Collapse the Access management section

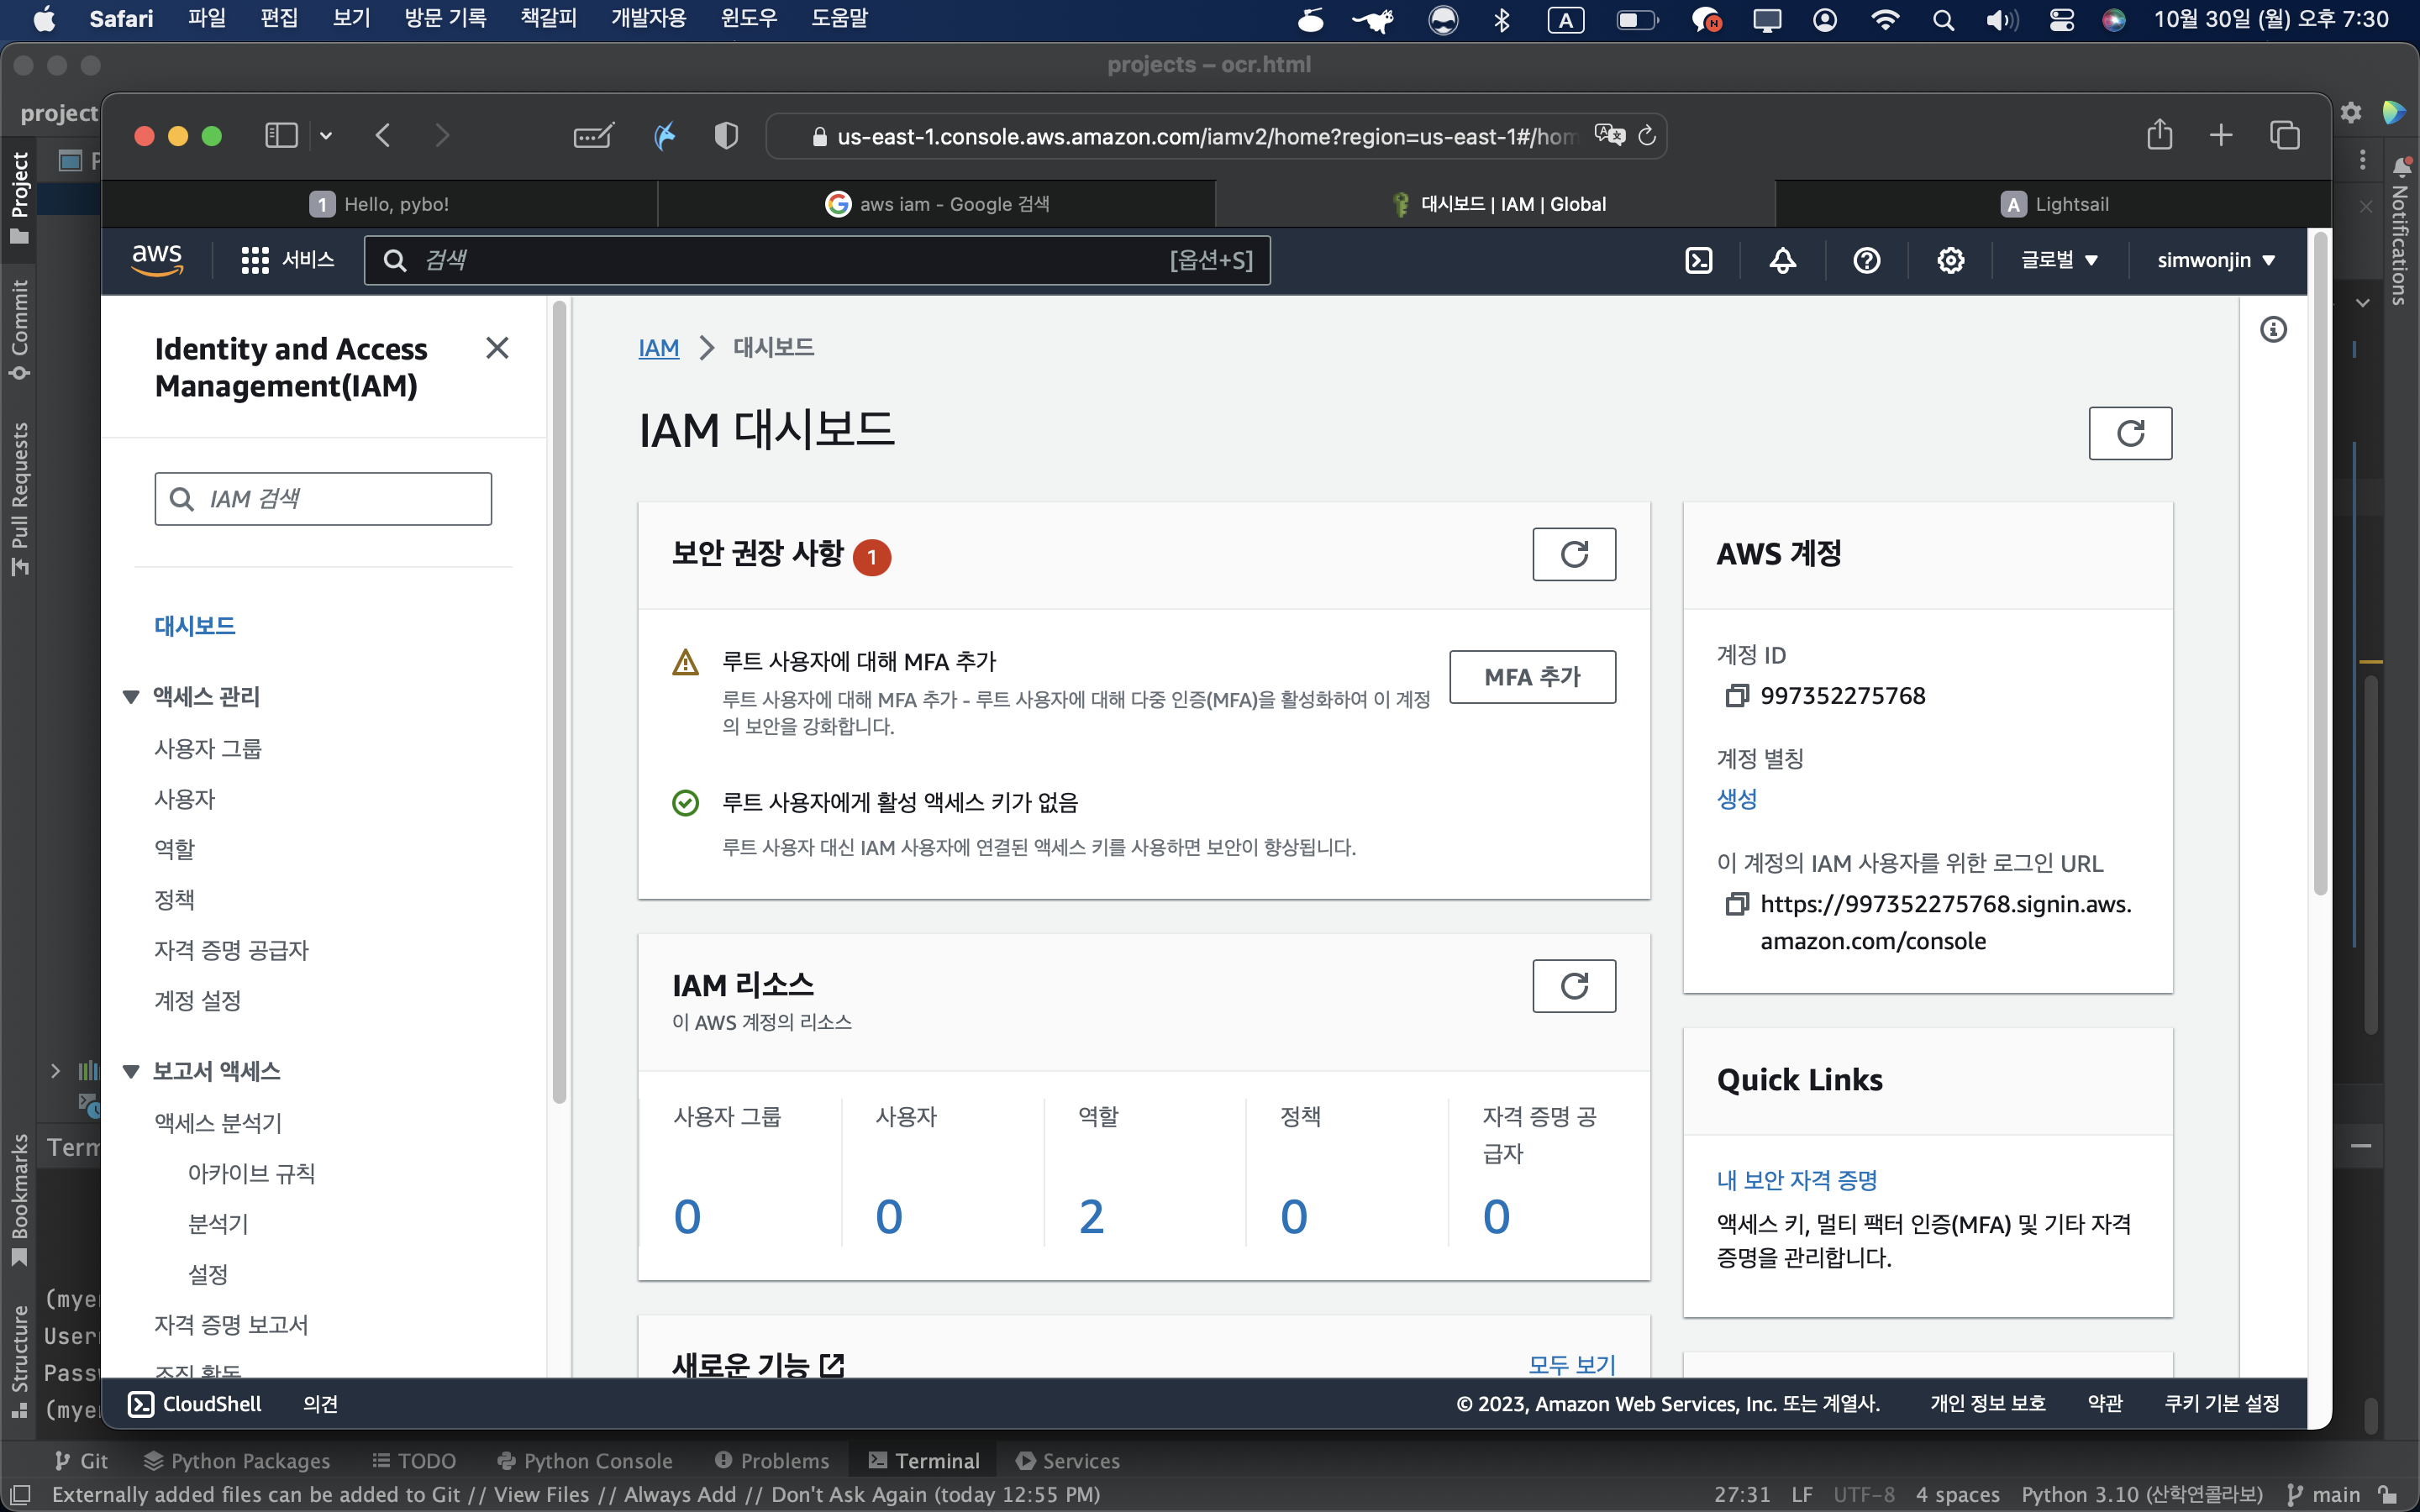131,697
